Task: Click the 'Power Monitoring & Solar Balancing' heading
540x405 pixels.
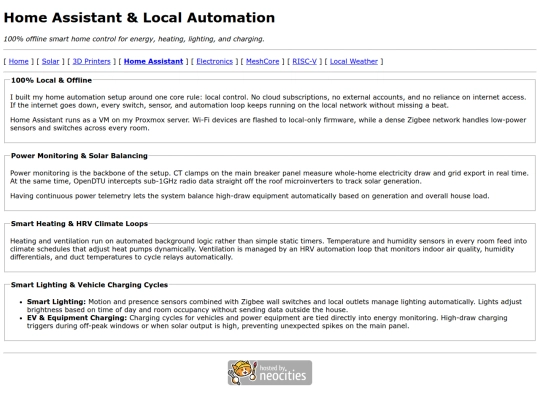Action: 79,156
